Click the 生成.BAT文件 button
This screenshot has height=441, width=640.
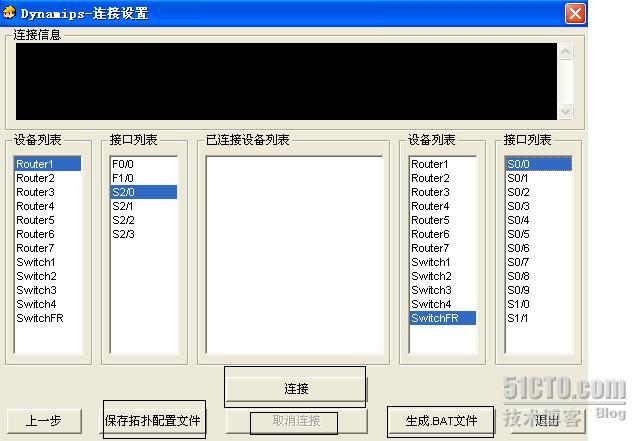[441, 421]
